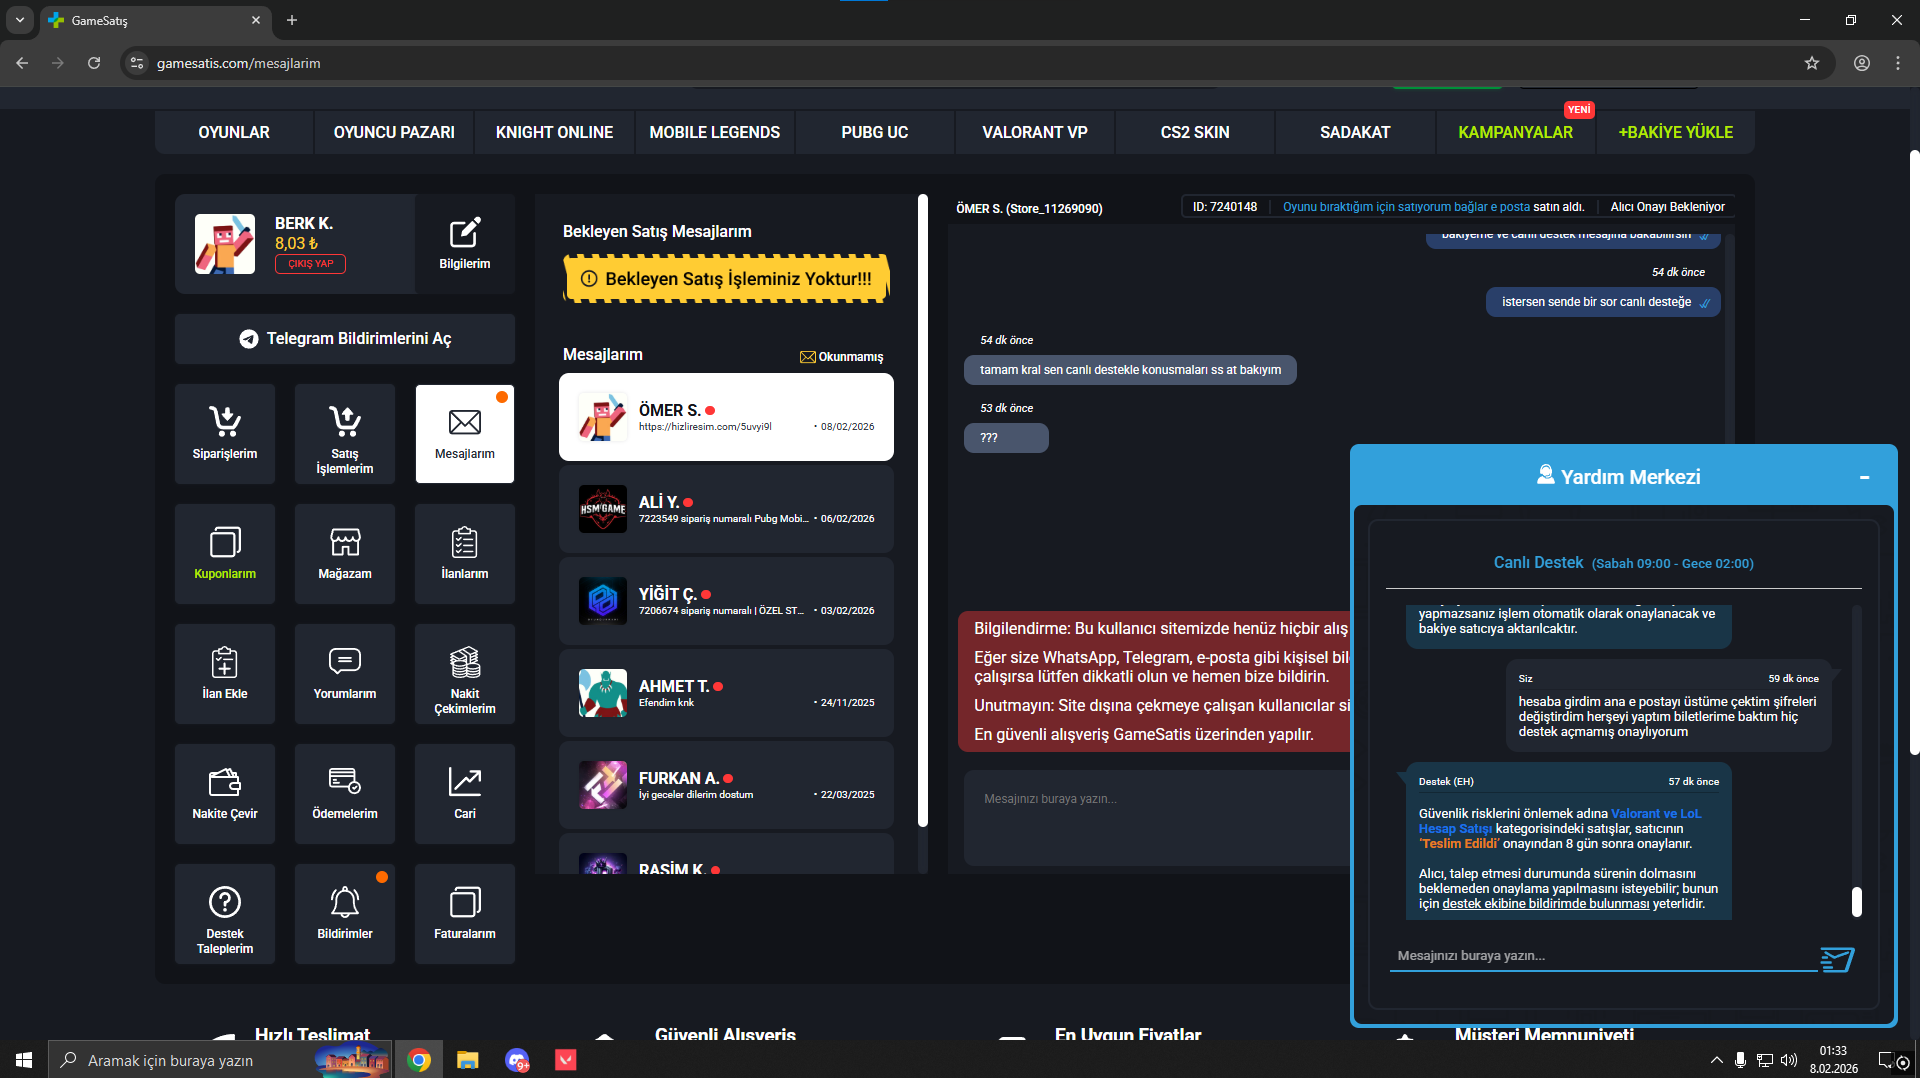Viewport: 1920px width, 1078px height.
Task: Open KAMPANYALAR menu item
Action: click(x=1515, y=132)
